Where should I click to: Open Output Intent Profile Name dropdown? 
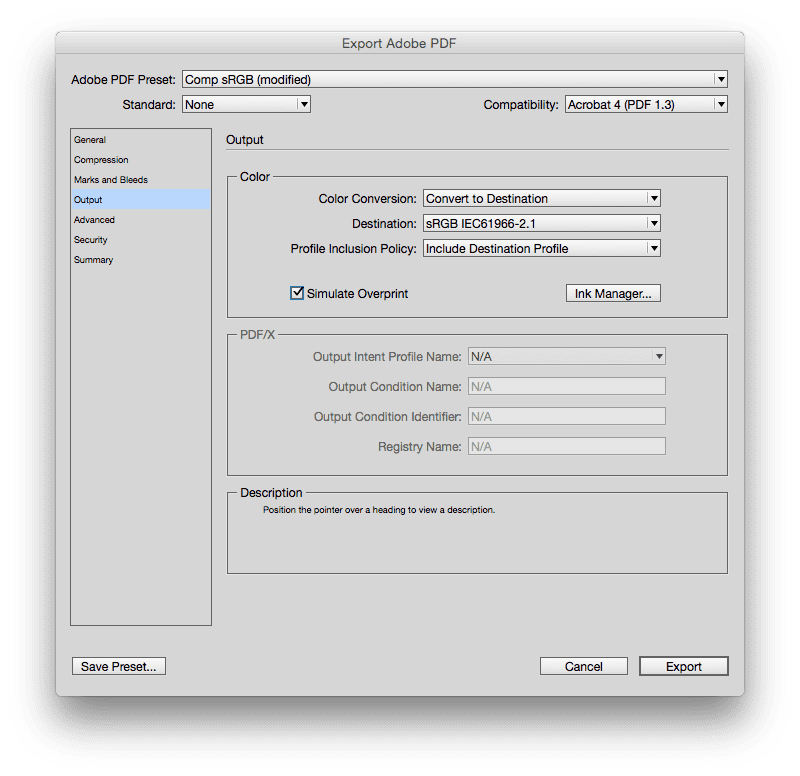566,357
